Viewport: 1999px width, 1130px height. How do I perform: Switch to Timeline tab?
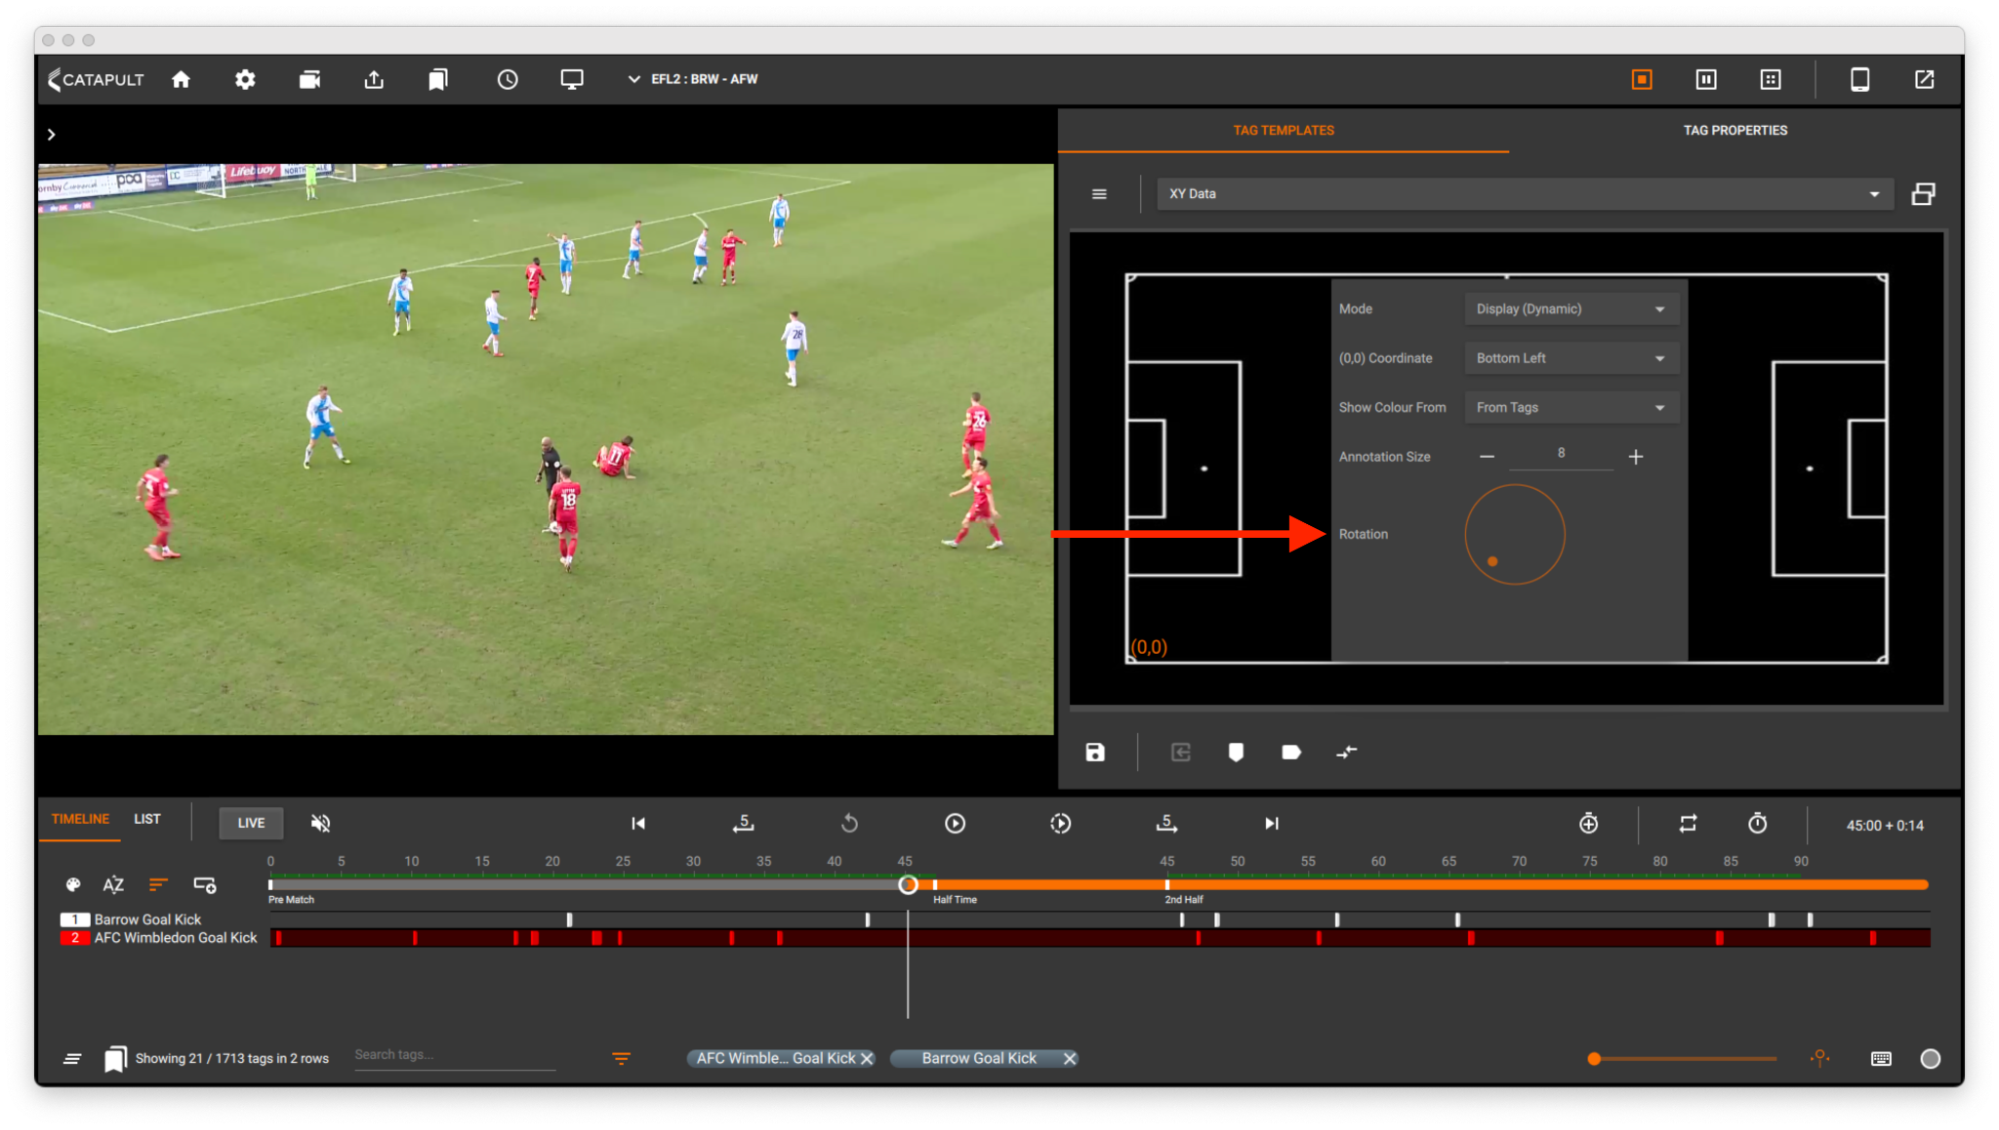click(80, 819)
